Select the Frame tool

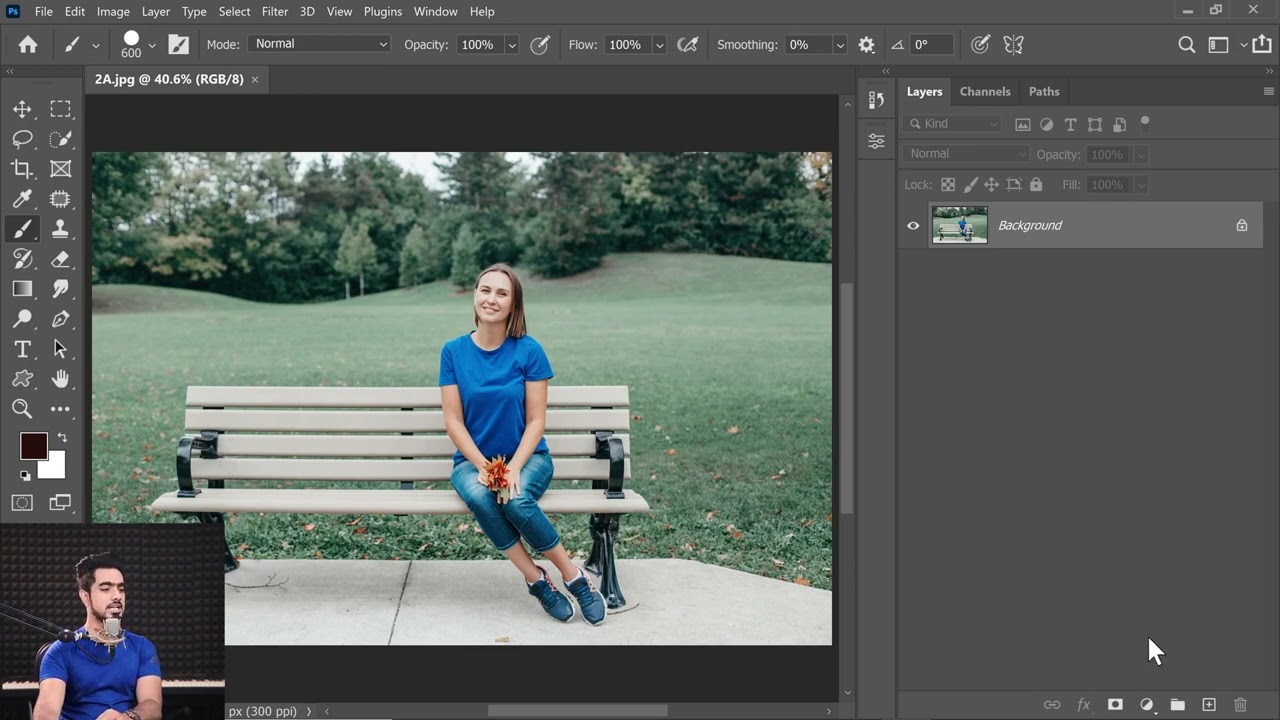click(61, 169)
